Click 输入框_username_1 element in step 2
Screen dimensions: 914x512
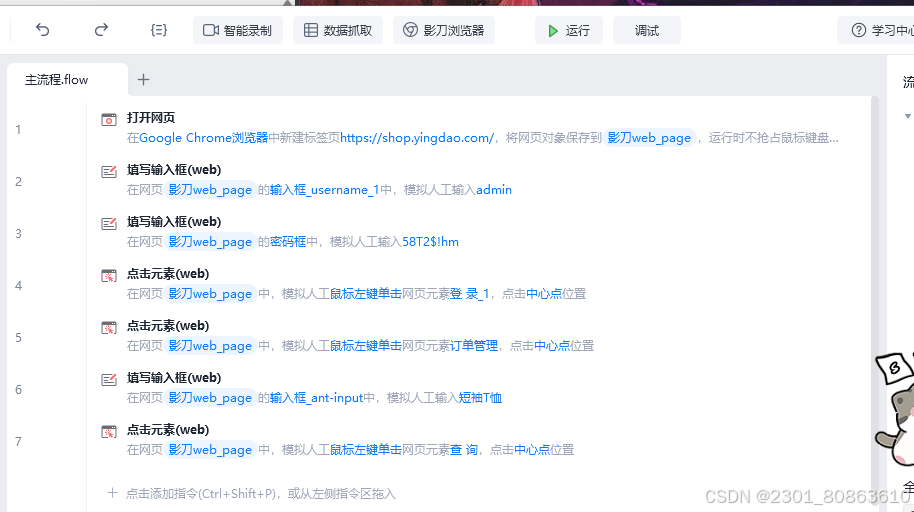tap(325, 190)
